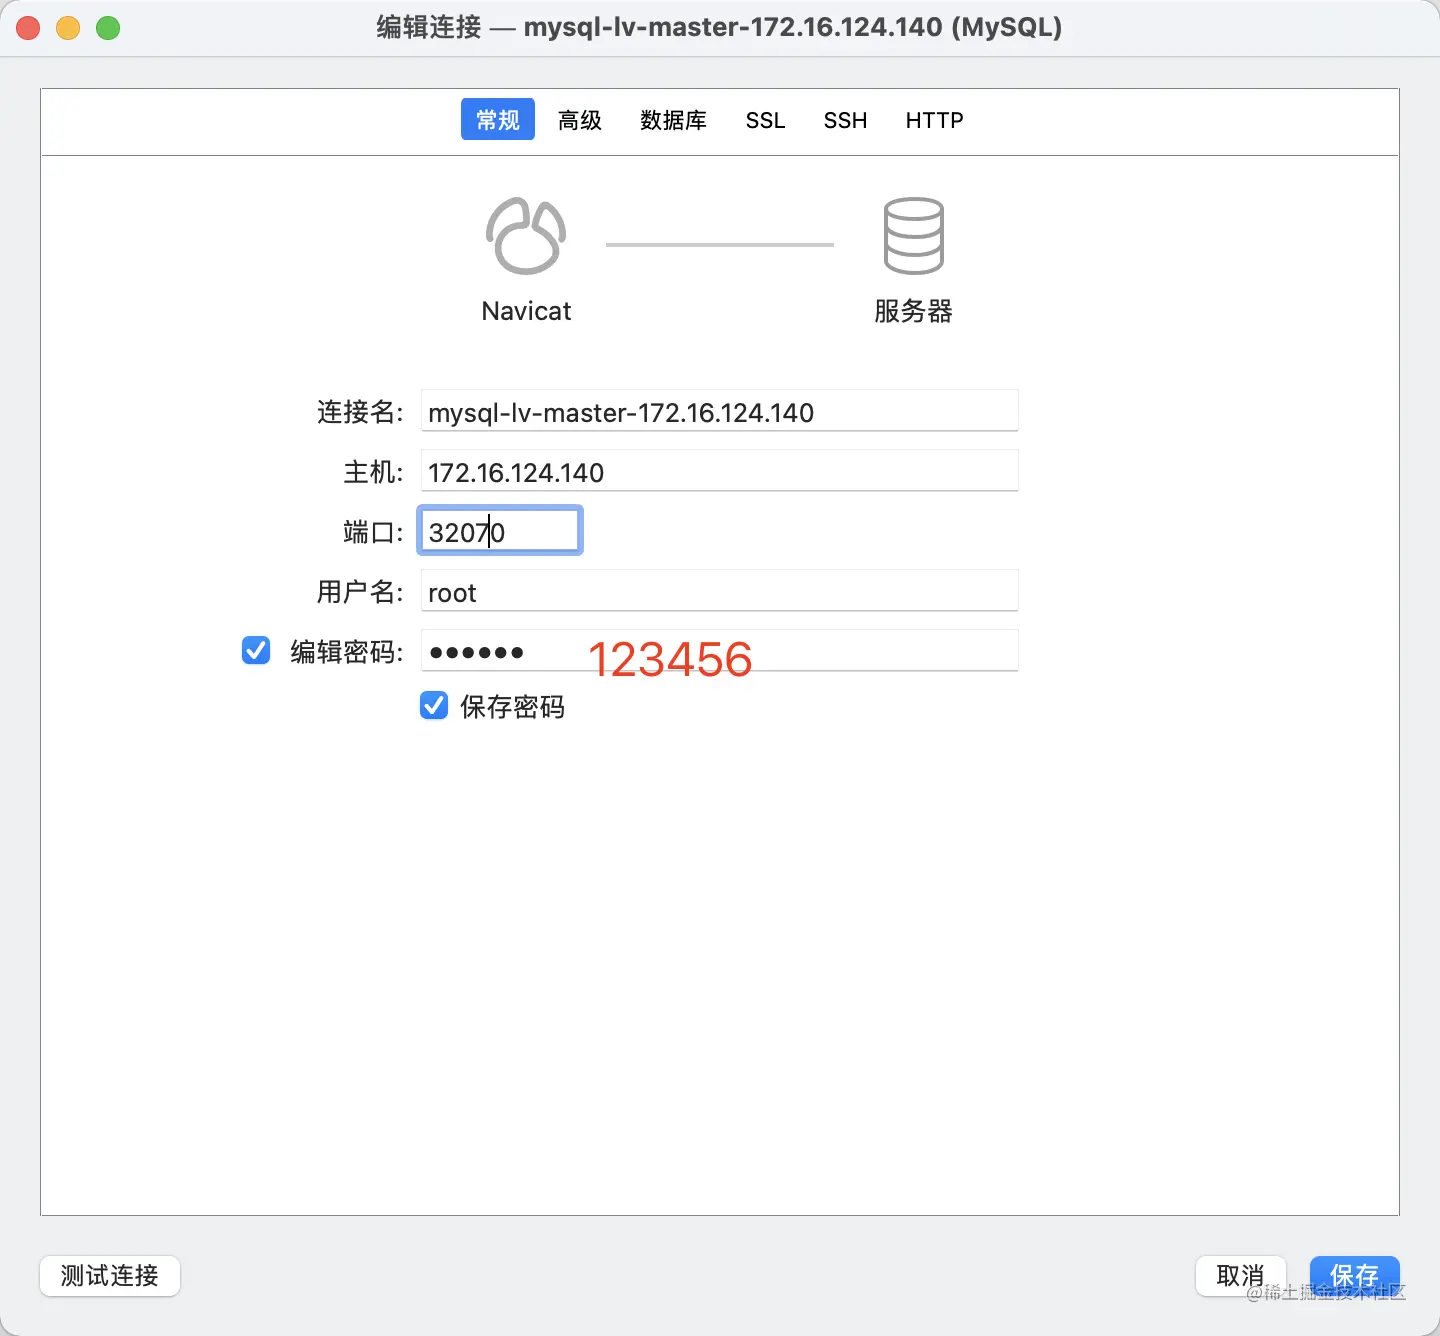1440x1336 pixels.
Task: Switch to the SSH tab
Action: (845, 120)
